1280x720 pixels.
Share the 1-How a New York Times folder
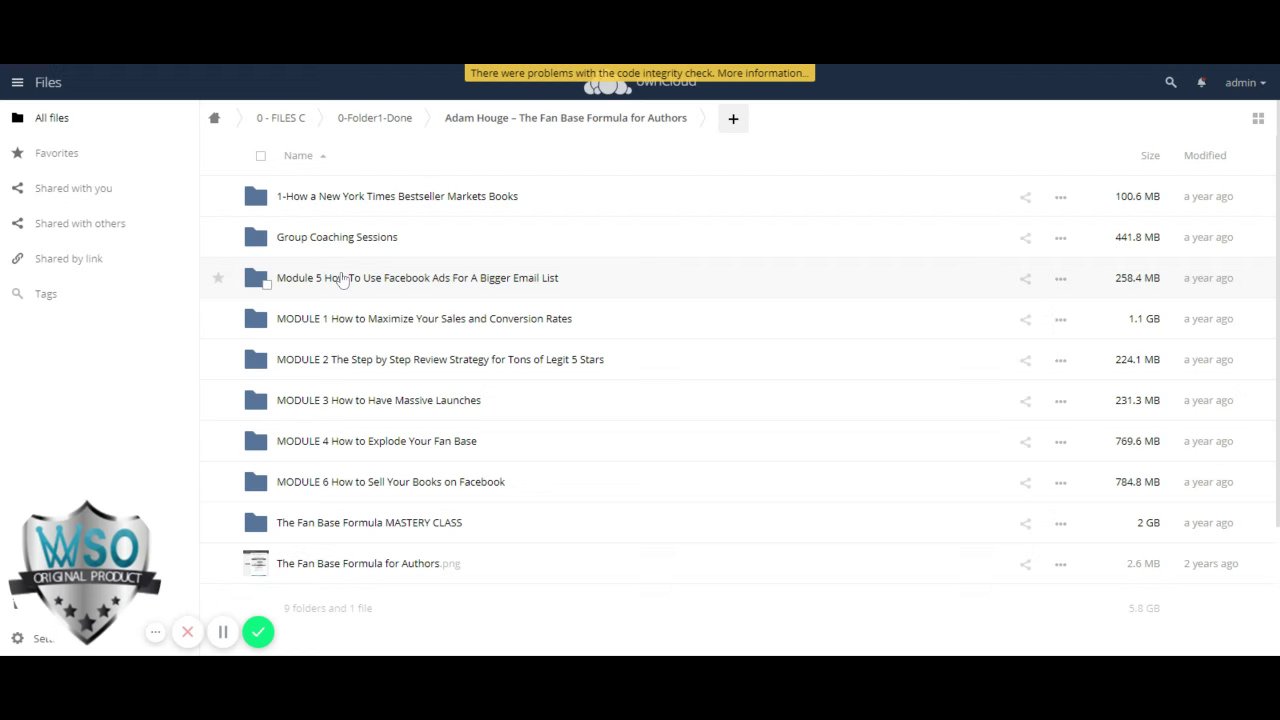point(1025,197)
